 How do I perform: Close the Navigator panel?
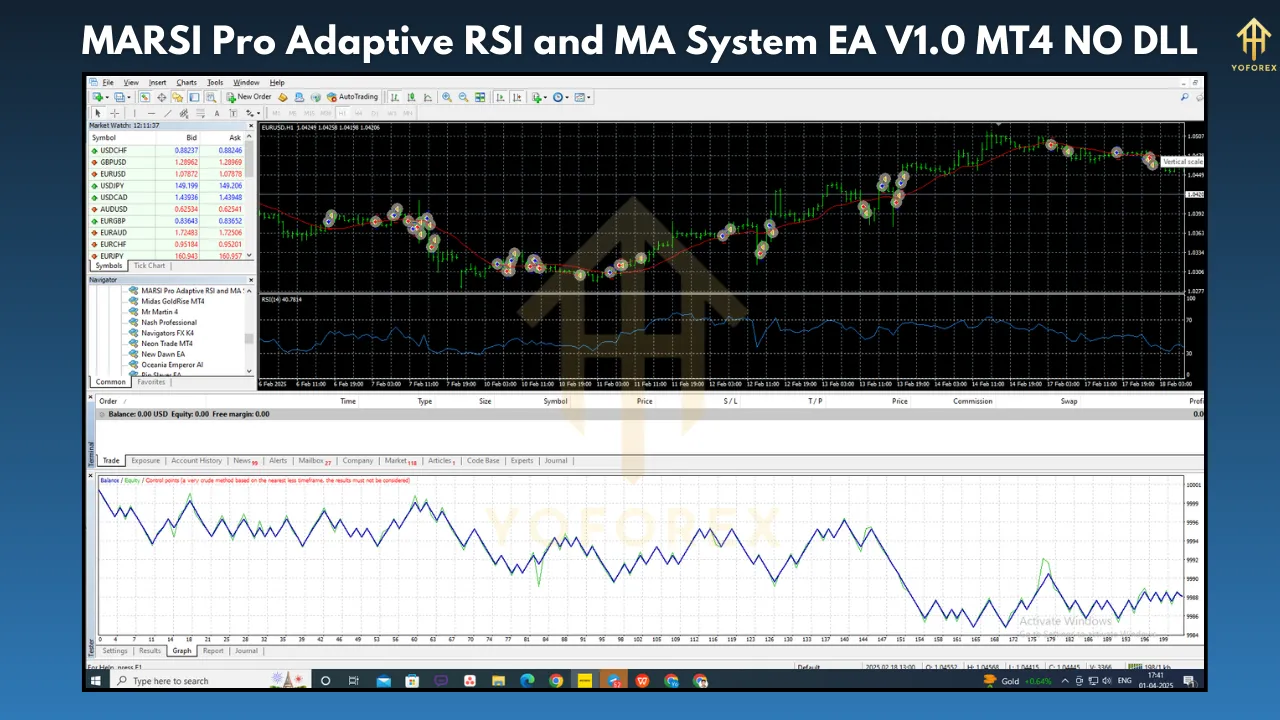pyautogui.click(x=251, y=280)
